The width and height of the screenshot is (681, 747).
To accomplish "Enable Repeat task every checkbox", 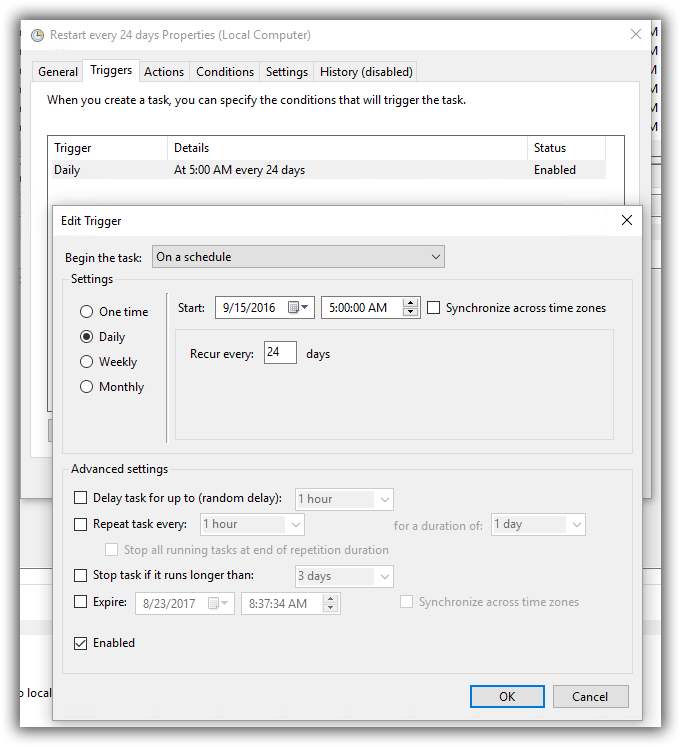I will [x=81, y=524].
